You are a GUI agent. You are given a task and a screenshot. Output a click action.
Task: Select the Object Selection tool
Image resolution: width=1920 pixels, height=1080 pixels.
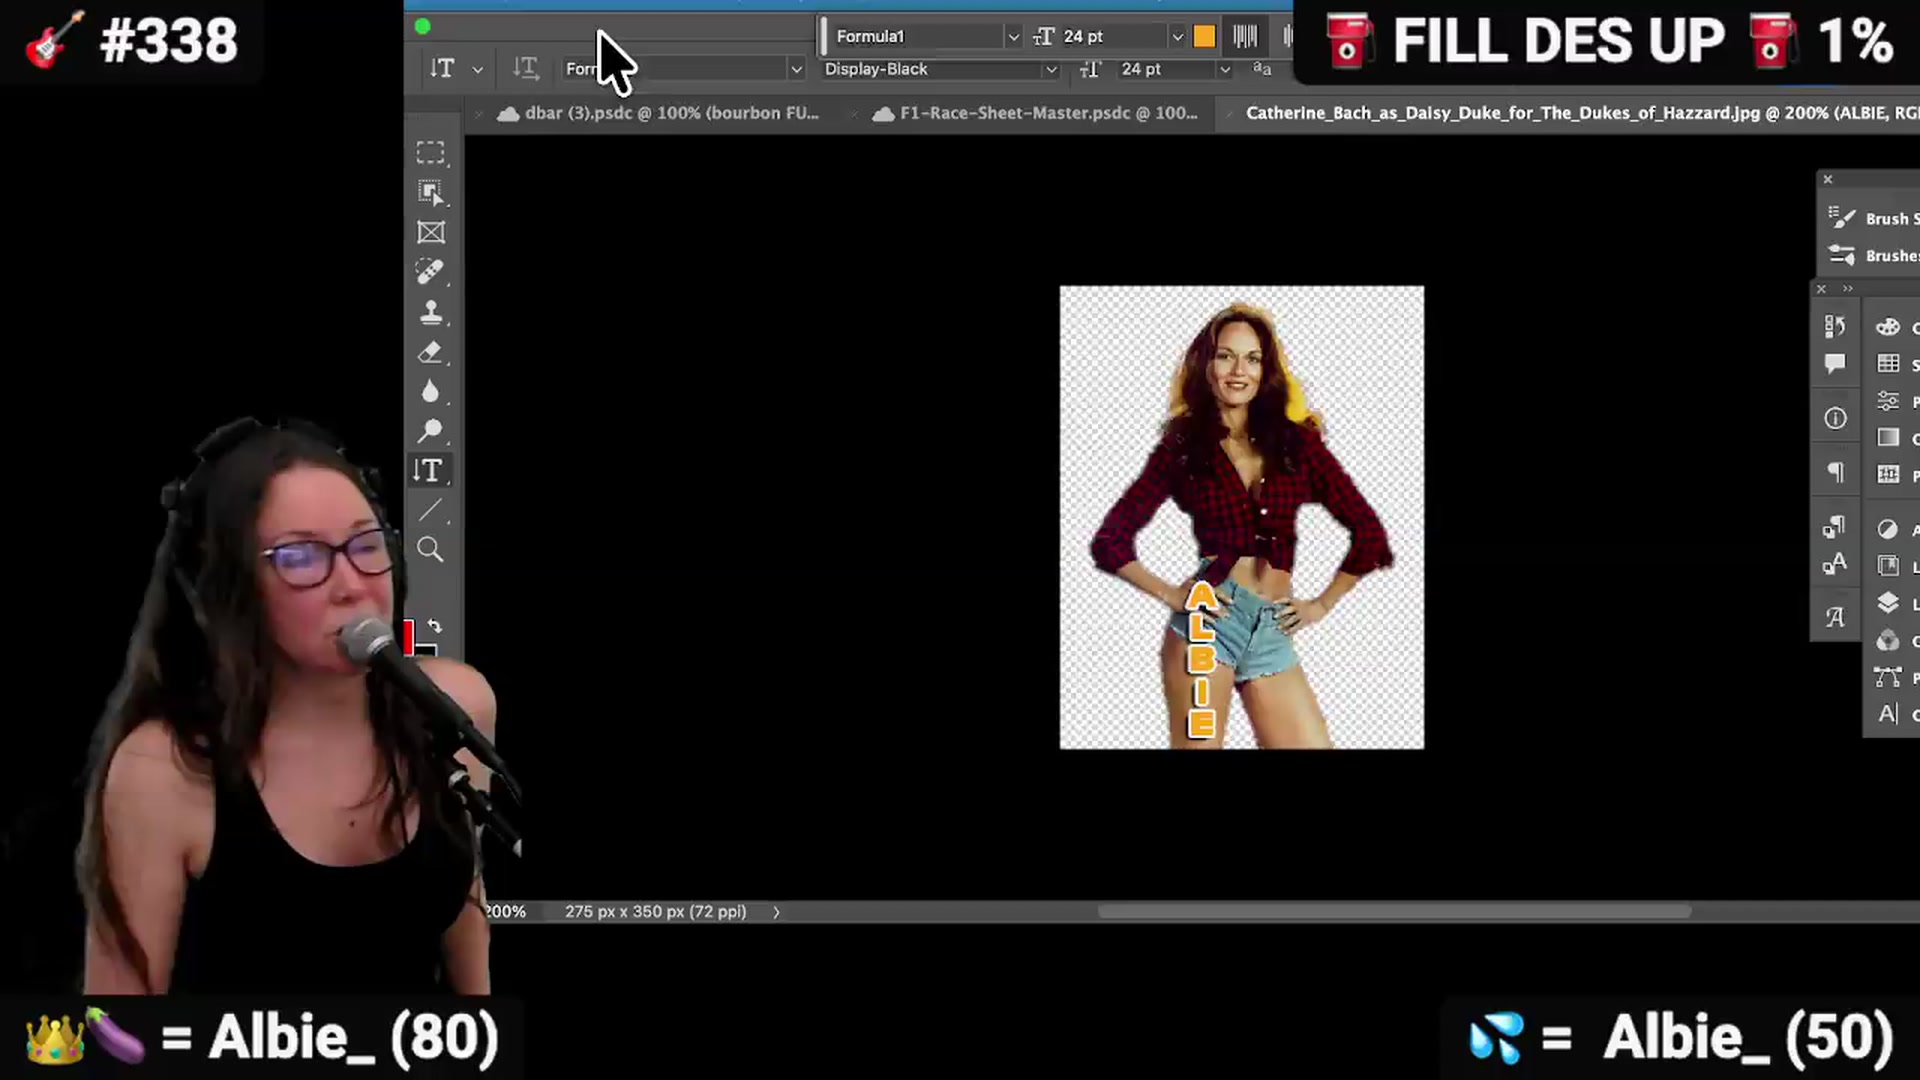pyautogui.click(x=431, y=192)
